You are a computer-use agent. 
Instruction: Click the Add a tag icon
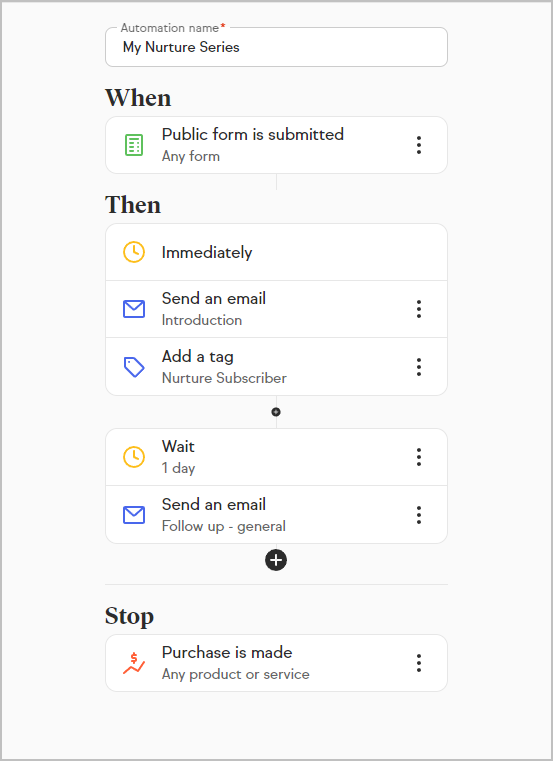click(x=134, y=367)
